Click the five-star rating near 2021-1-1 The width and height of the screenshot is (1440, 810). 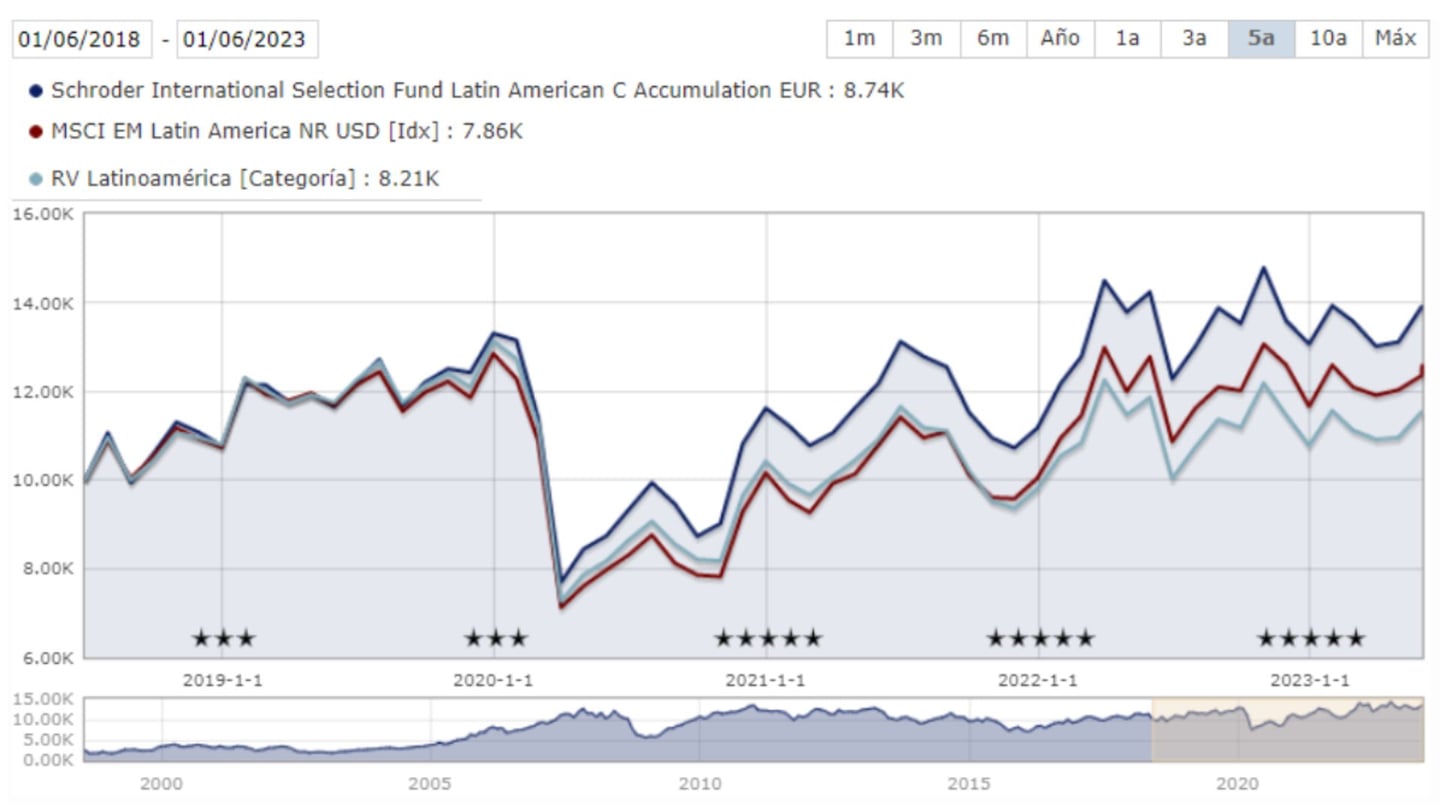(x=768, y=638)
